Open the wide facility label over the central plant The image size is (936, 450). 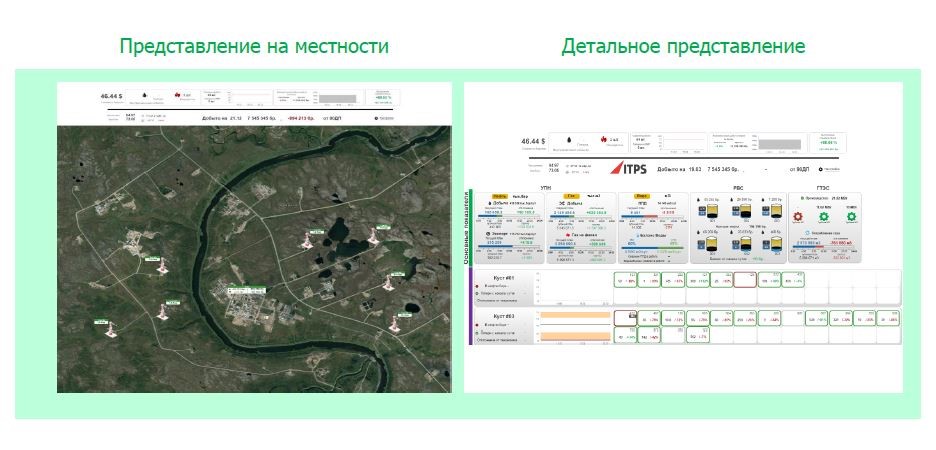pyautogui.click(x=246, y=289)
